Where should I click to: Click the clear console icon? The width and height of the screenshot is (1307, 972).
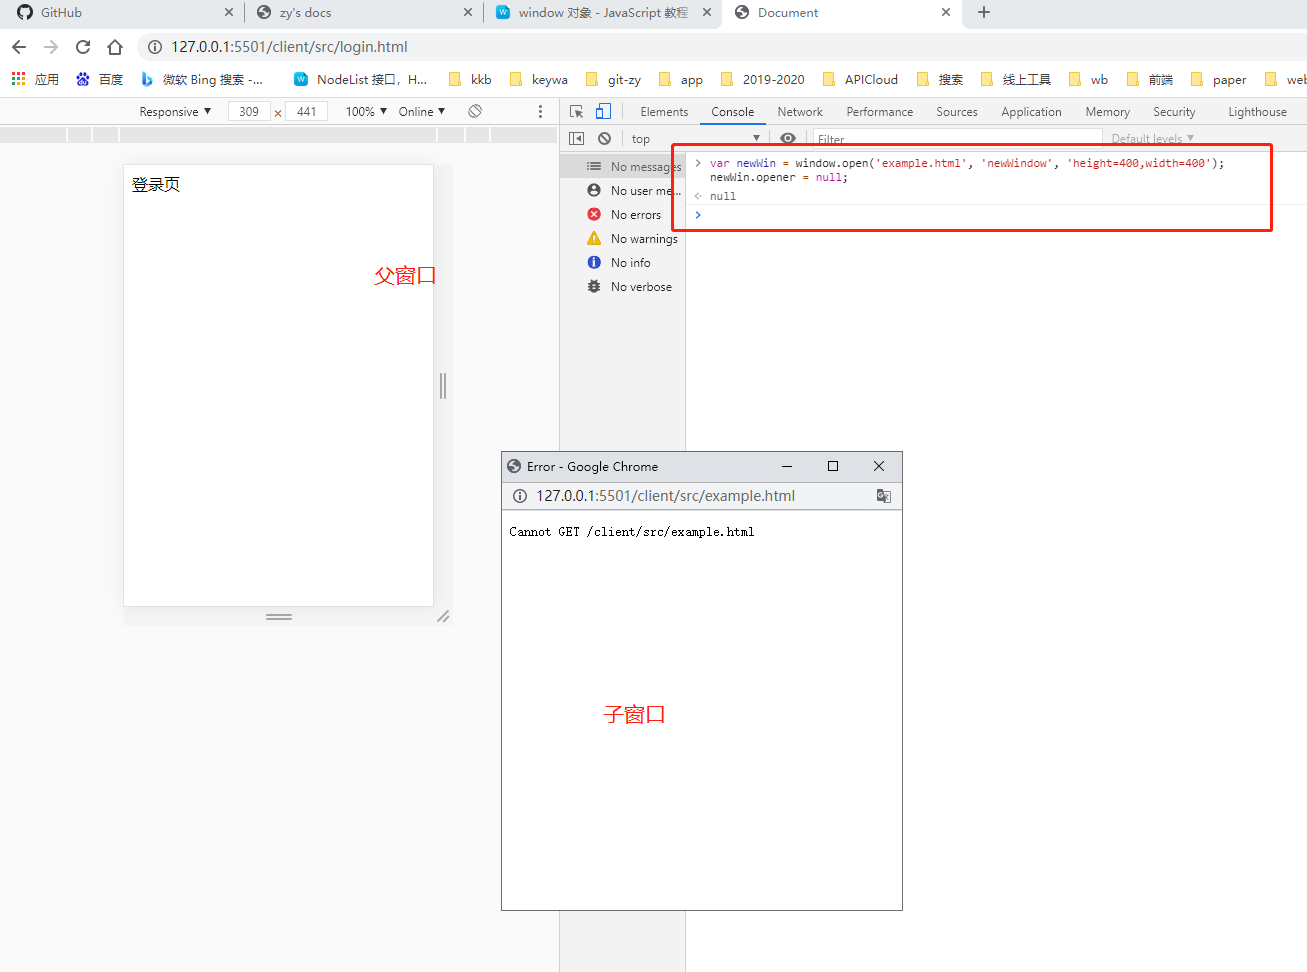(x=604, y=139)
